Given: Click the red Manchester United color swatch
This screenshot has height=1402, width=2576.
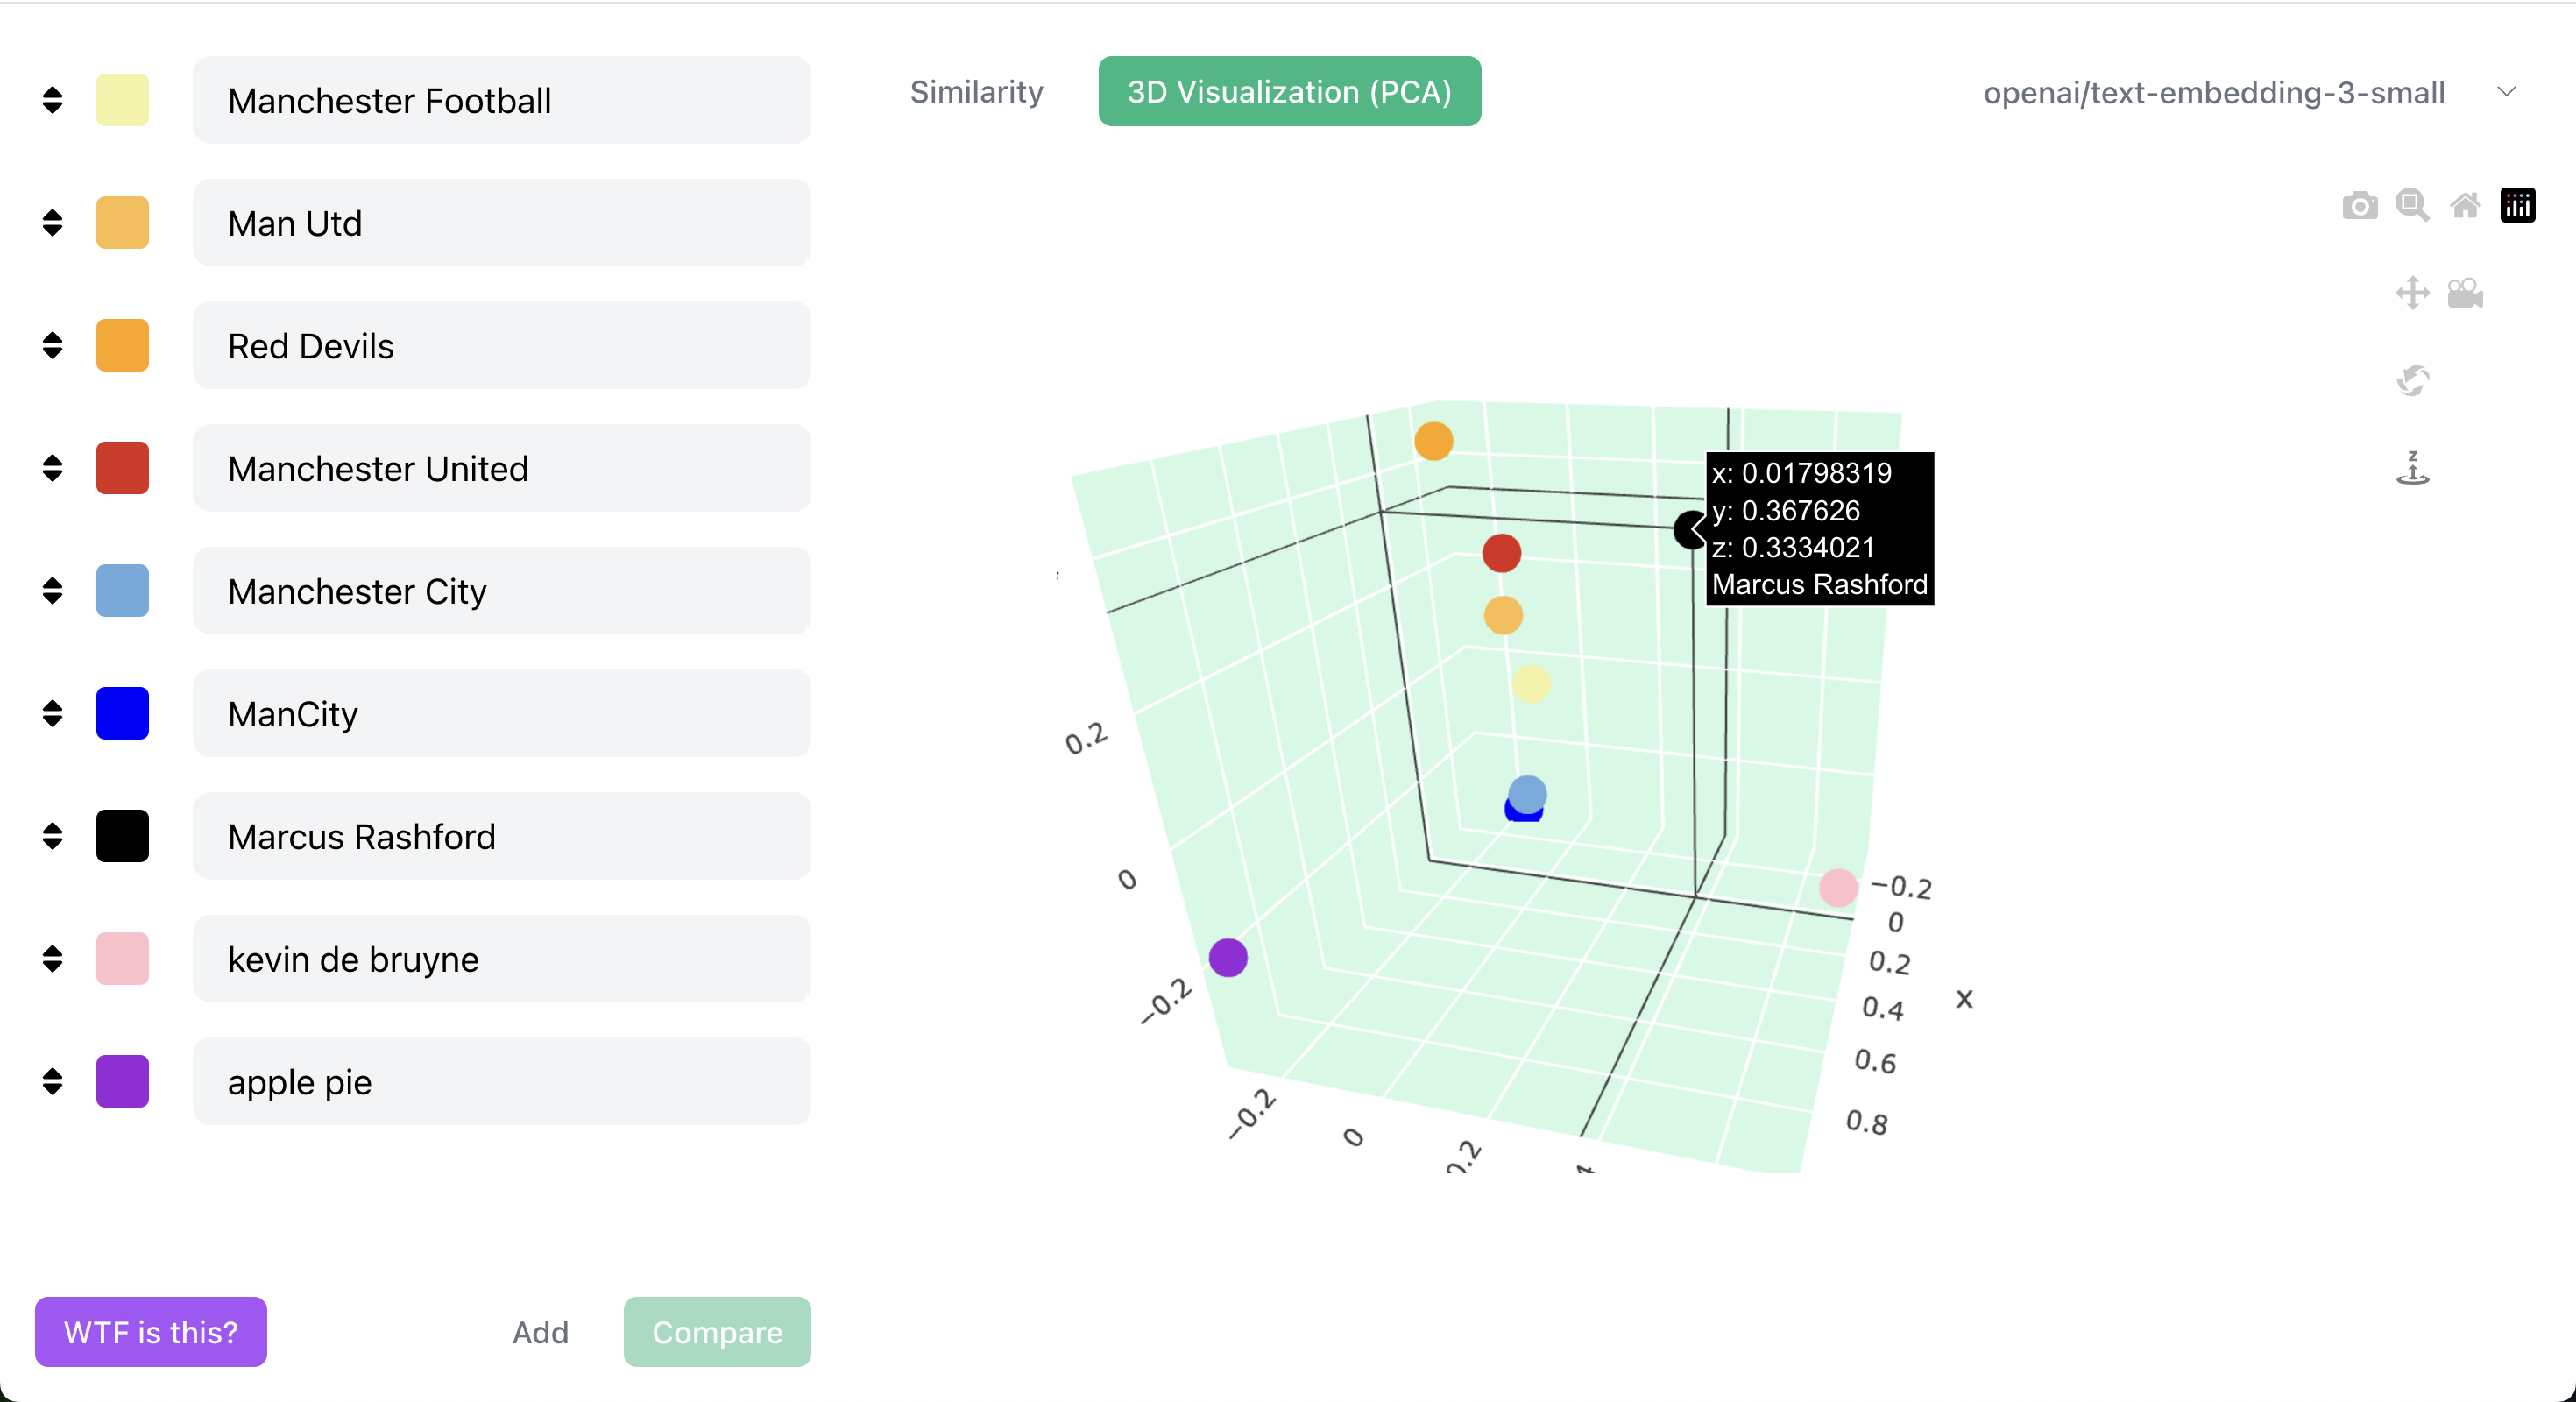Looking at the screenshot, I should 122,468.
